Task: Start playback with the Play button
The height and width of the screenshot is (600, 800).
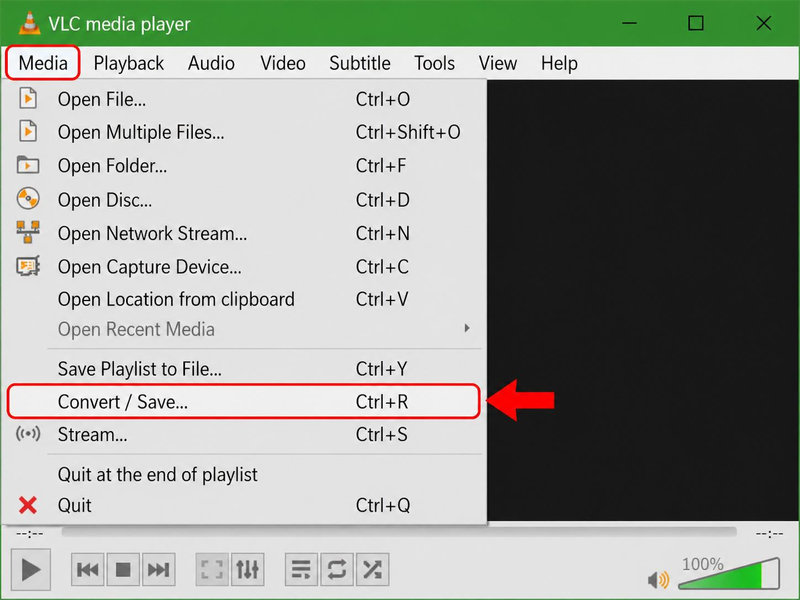Action: (x=31, y=569)
